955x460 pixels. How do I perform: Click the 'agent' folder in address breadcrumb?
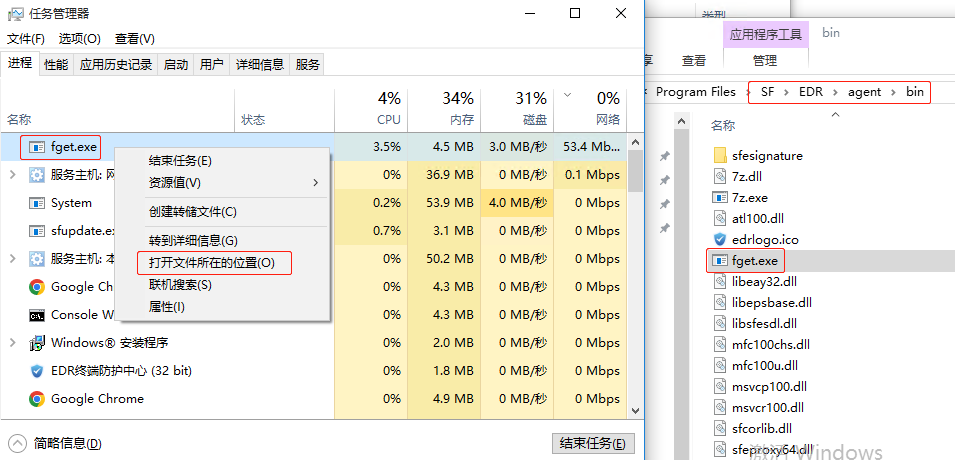864,92
